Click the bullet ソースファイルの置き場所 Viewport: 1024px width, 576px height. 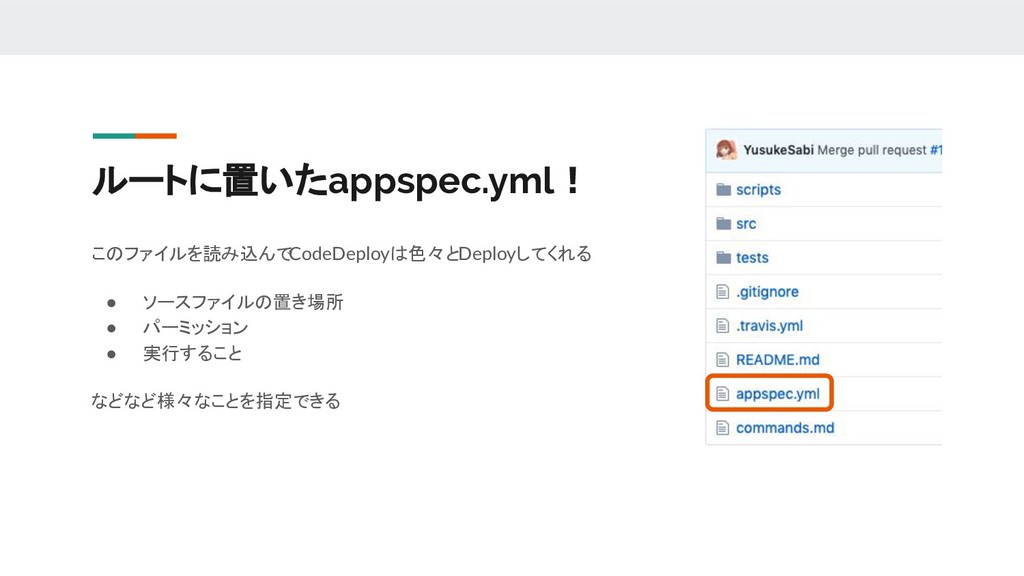(243, 302)
